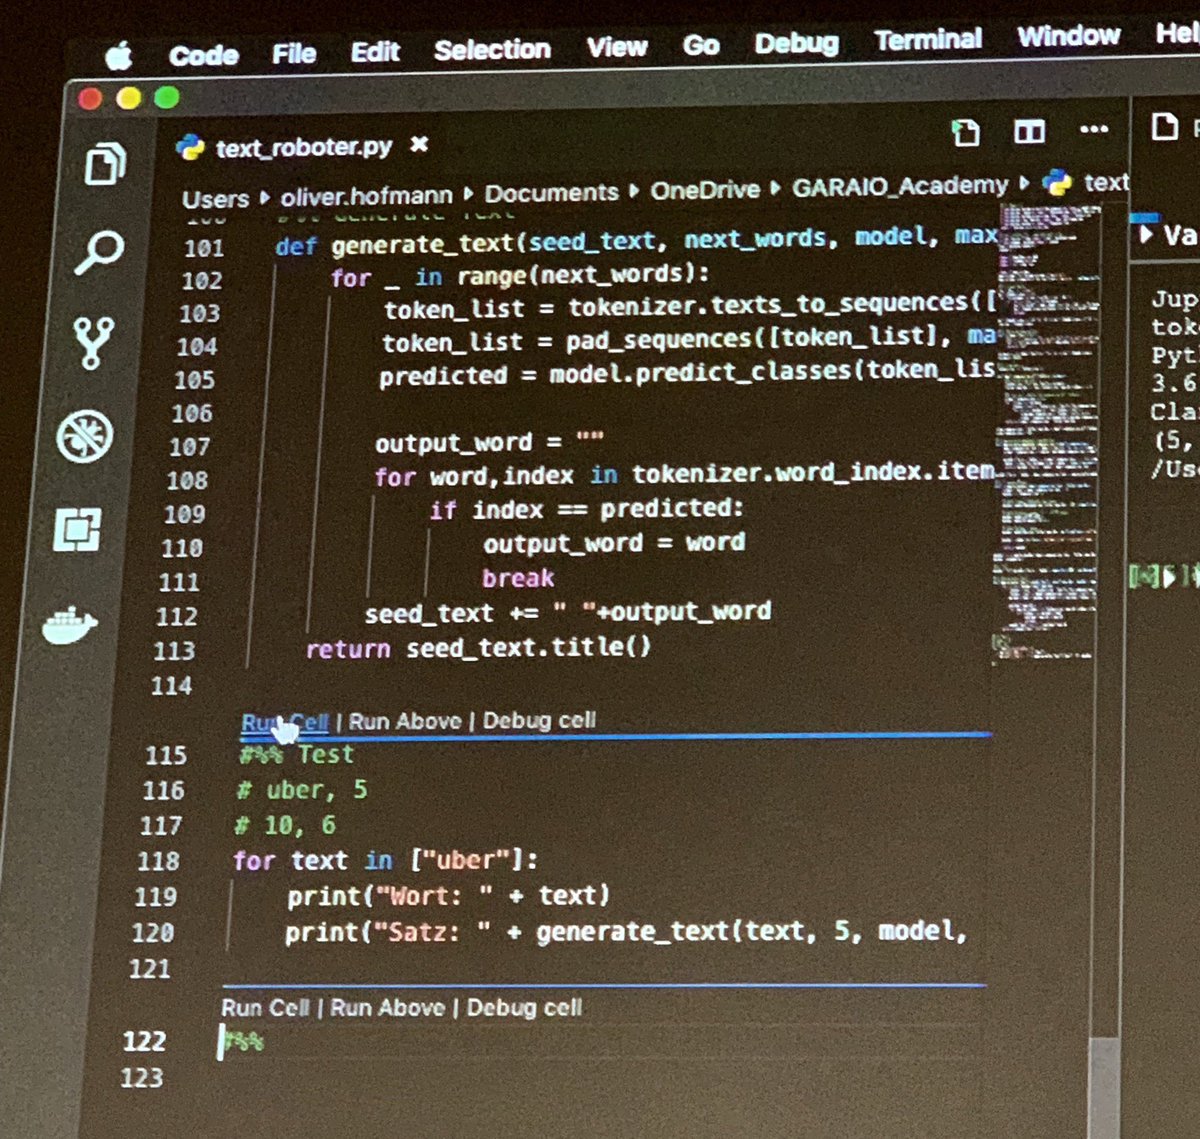Click Run Above over line 122

tap(387, 1007)
